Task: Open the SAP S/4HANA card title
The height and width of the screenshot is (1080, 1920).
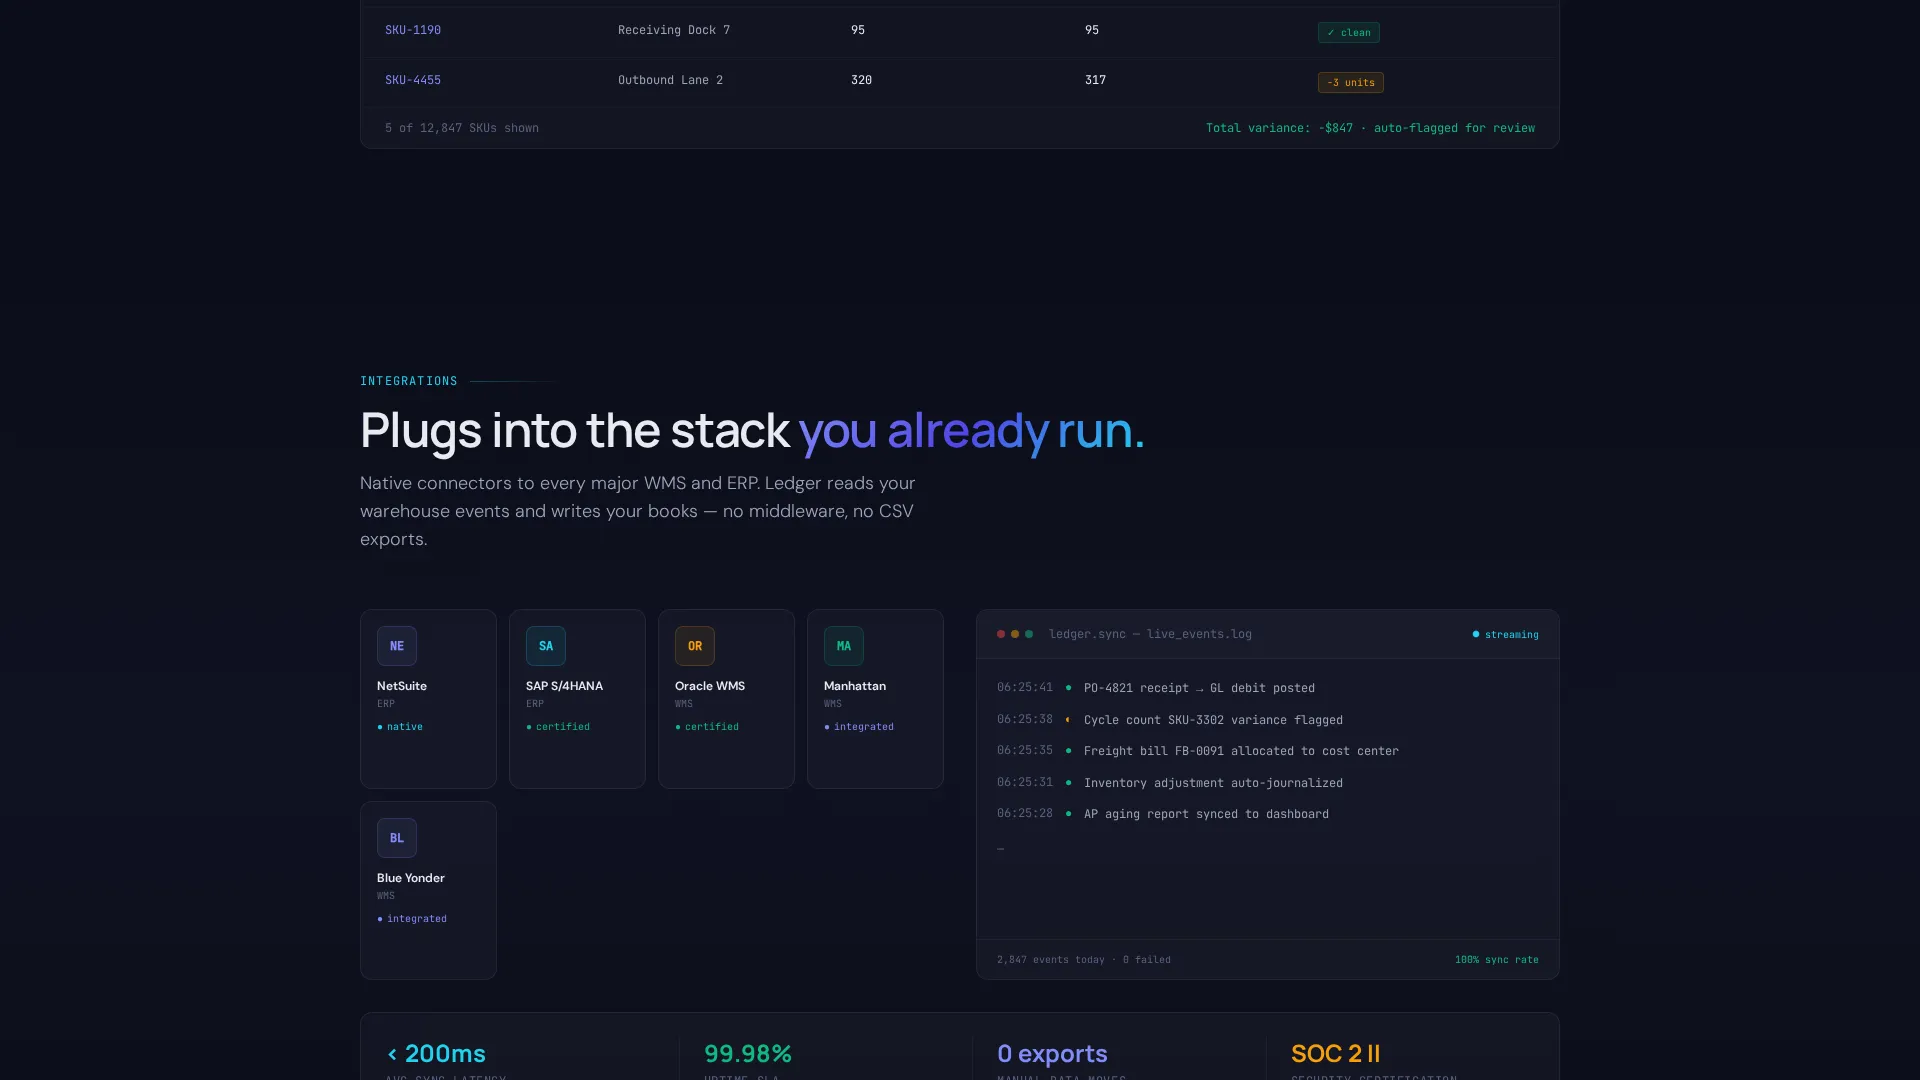Action: click(564, 686)
